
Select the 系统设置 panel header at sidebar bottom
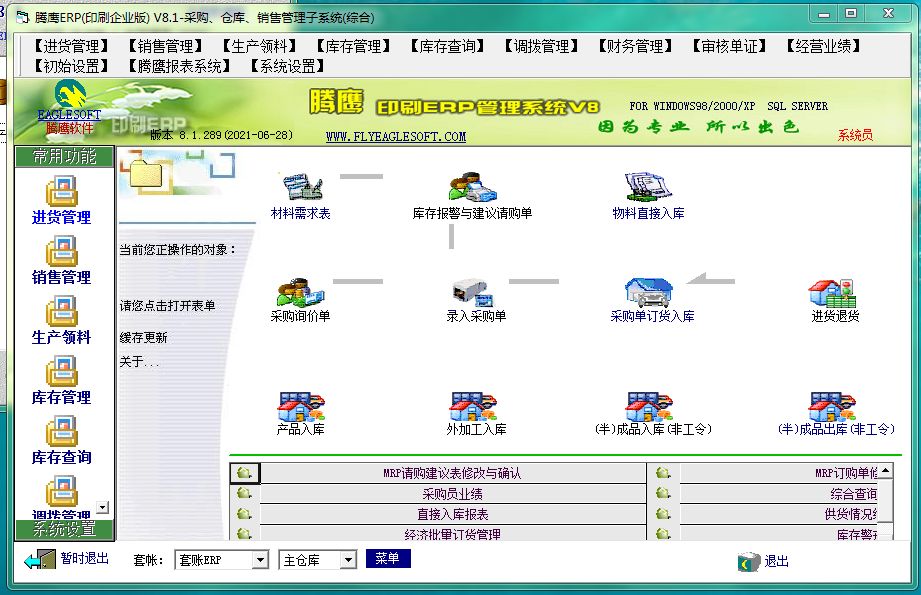[x=65, y=529]
